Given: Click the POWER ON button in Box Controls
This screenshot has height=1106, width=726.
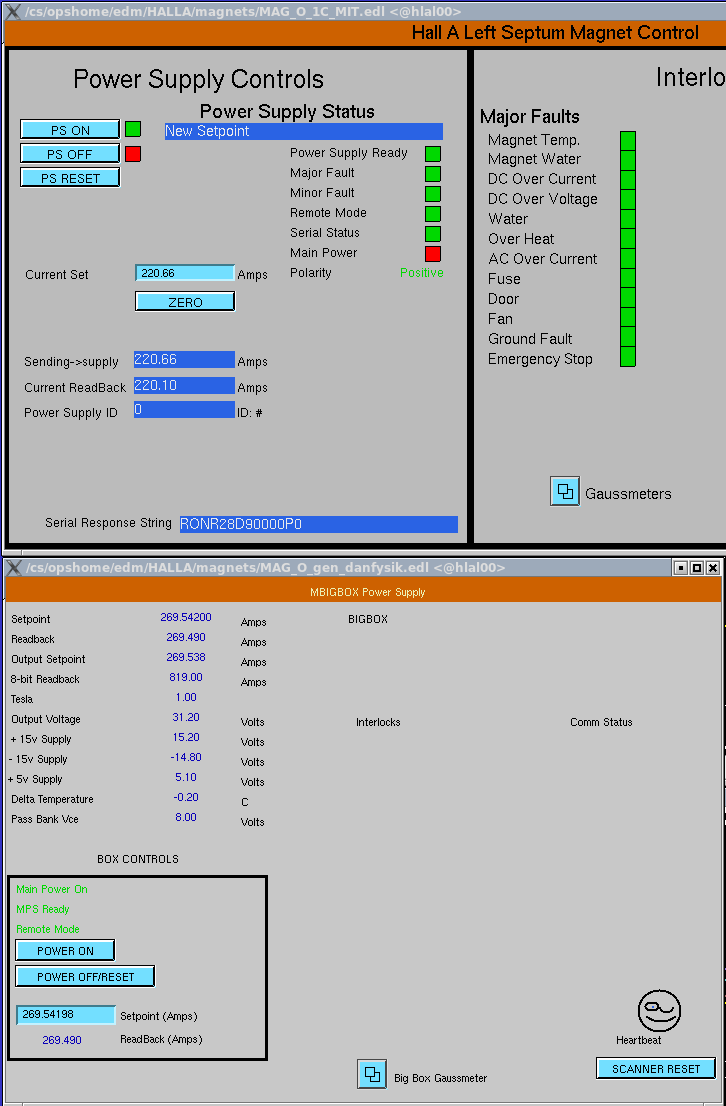Looking at the screenshot, I should click(65, 950).
